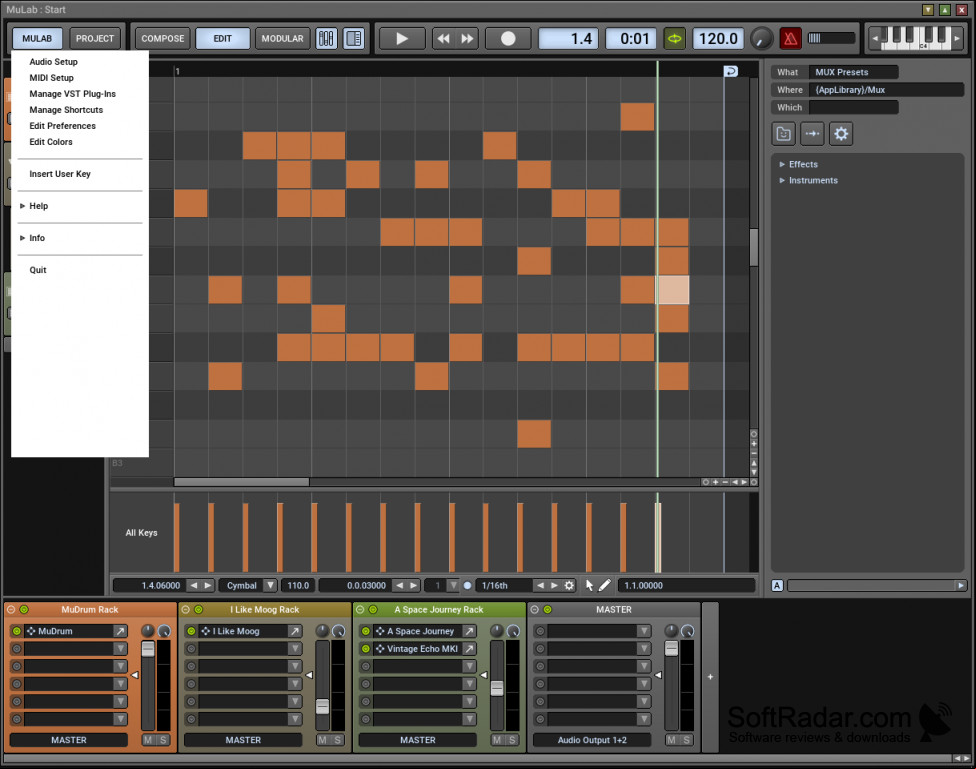Mute the MASTER rack
976x769 pixels.
[671, 740]
